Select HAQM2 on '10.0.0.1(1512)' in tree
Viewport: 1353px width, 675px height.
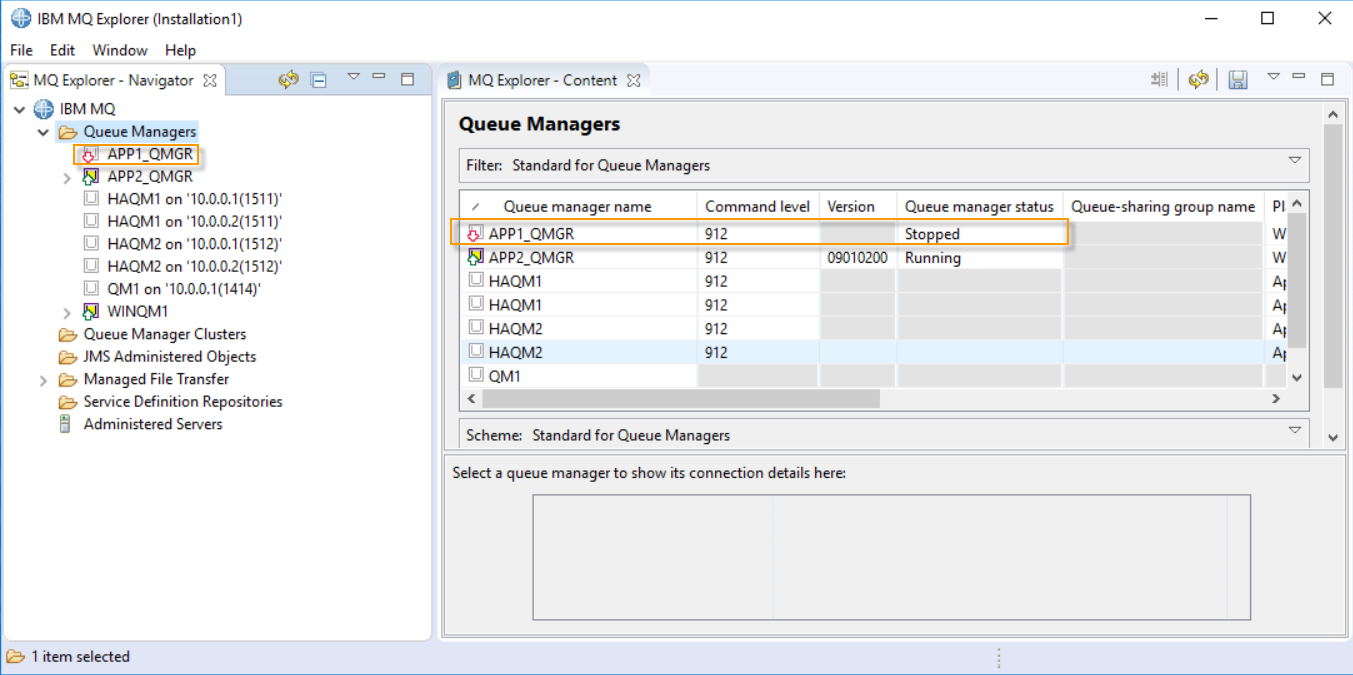[x=194, y=244]
